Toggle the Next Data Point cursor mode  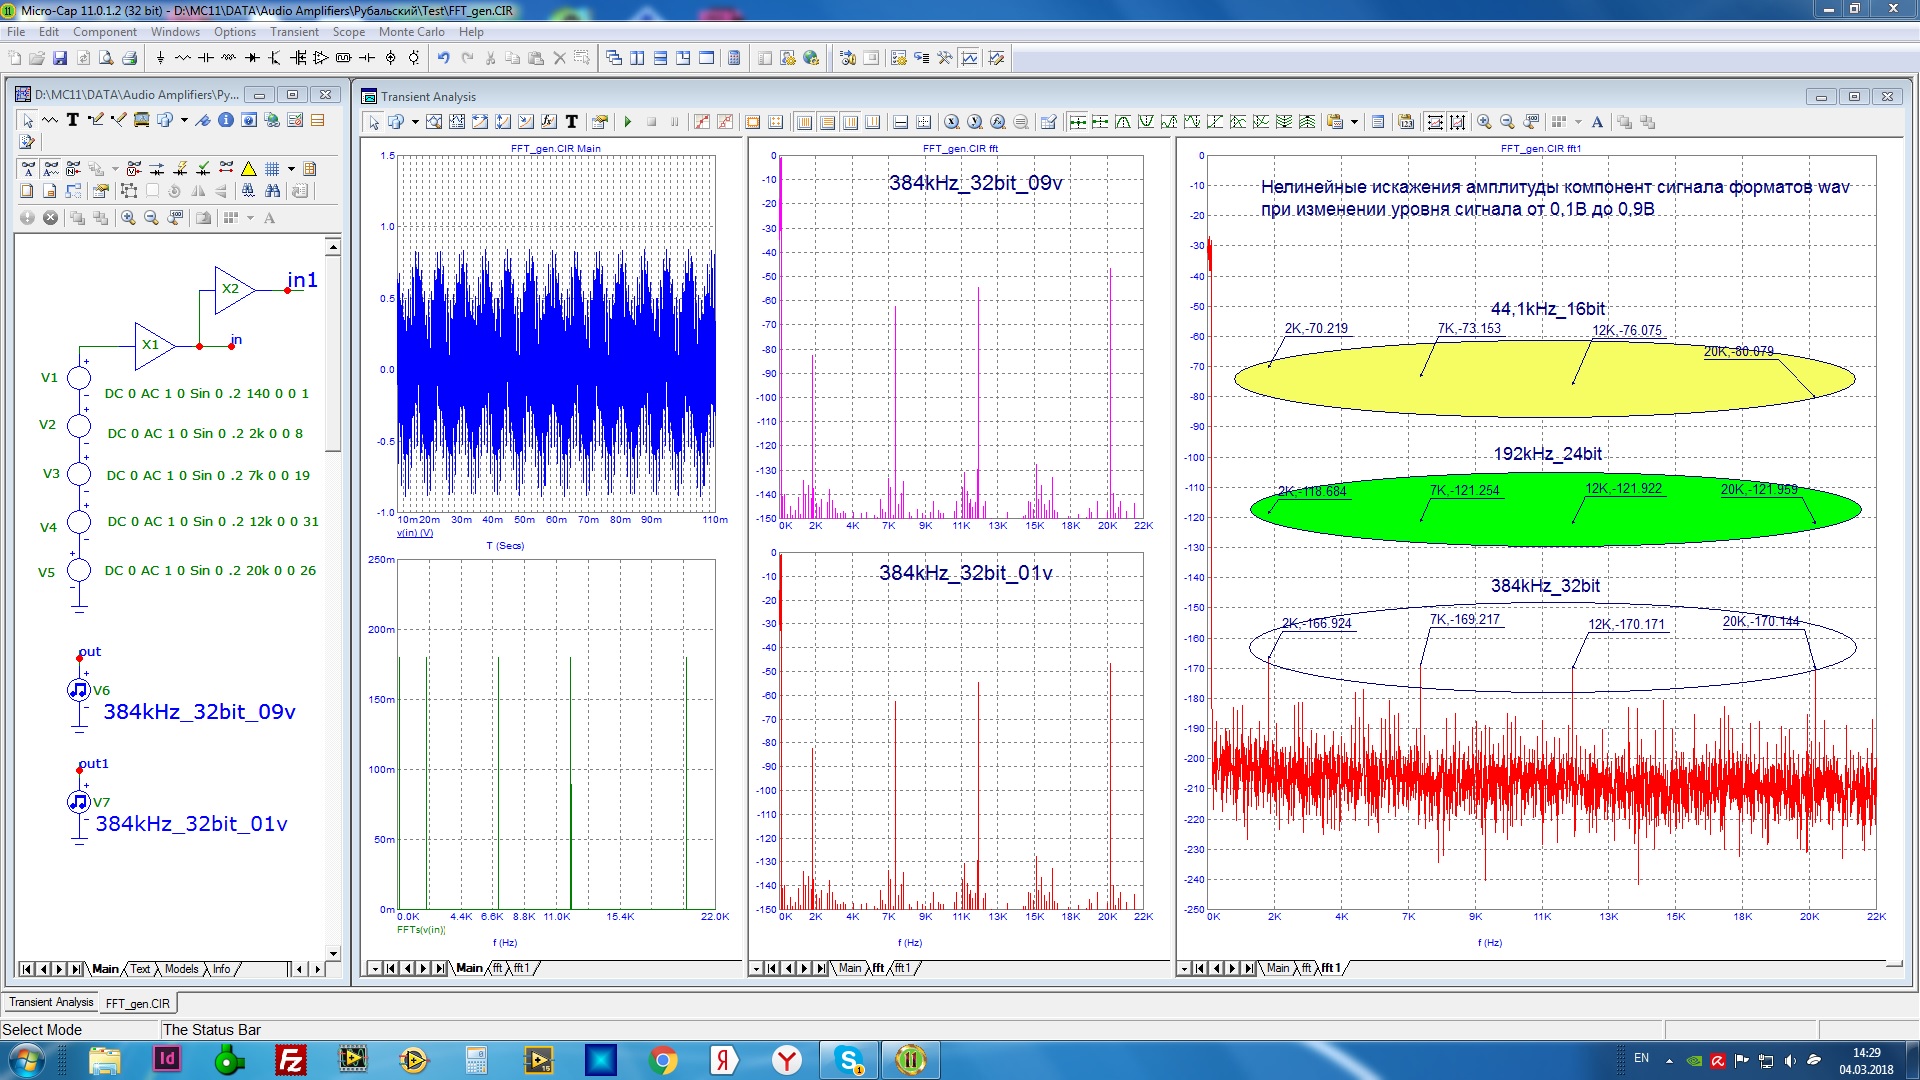pyautogui.click(x=1077, y=122)
